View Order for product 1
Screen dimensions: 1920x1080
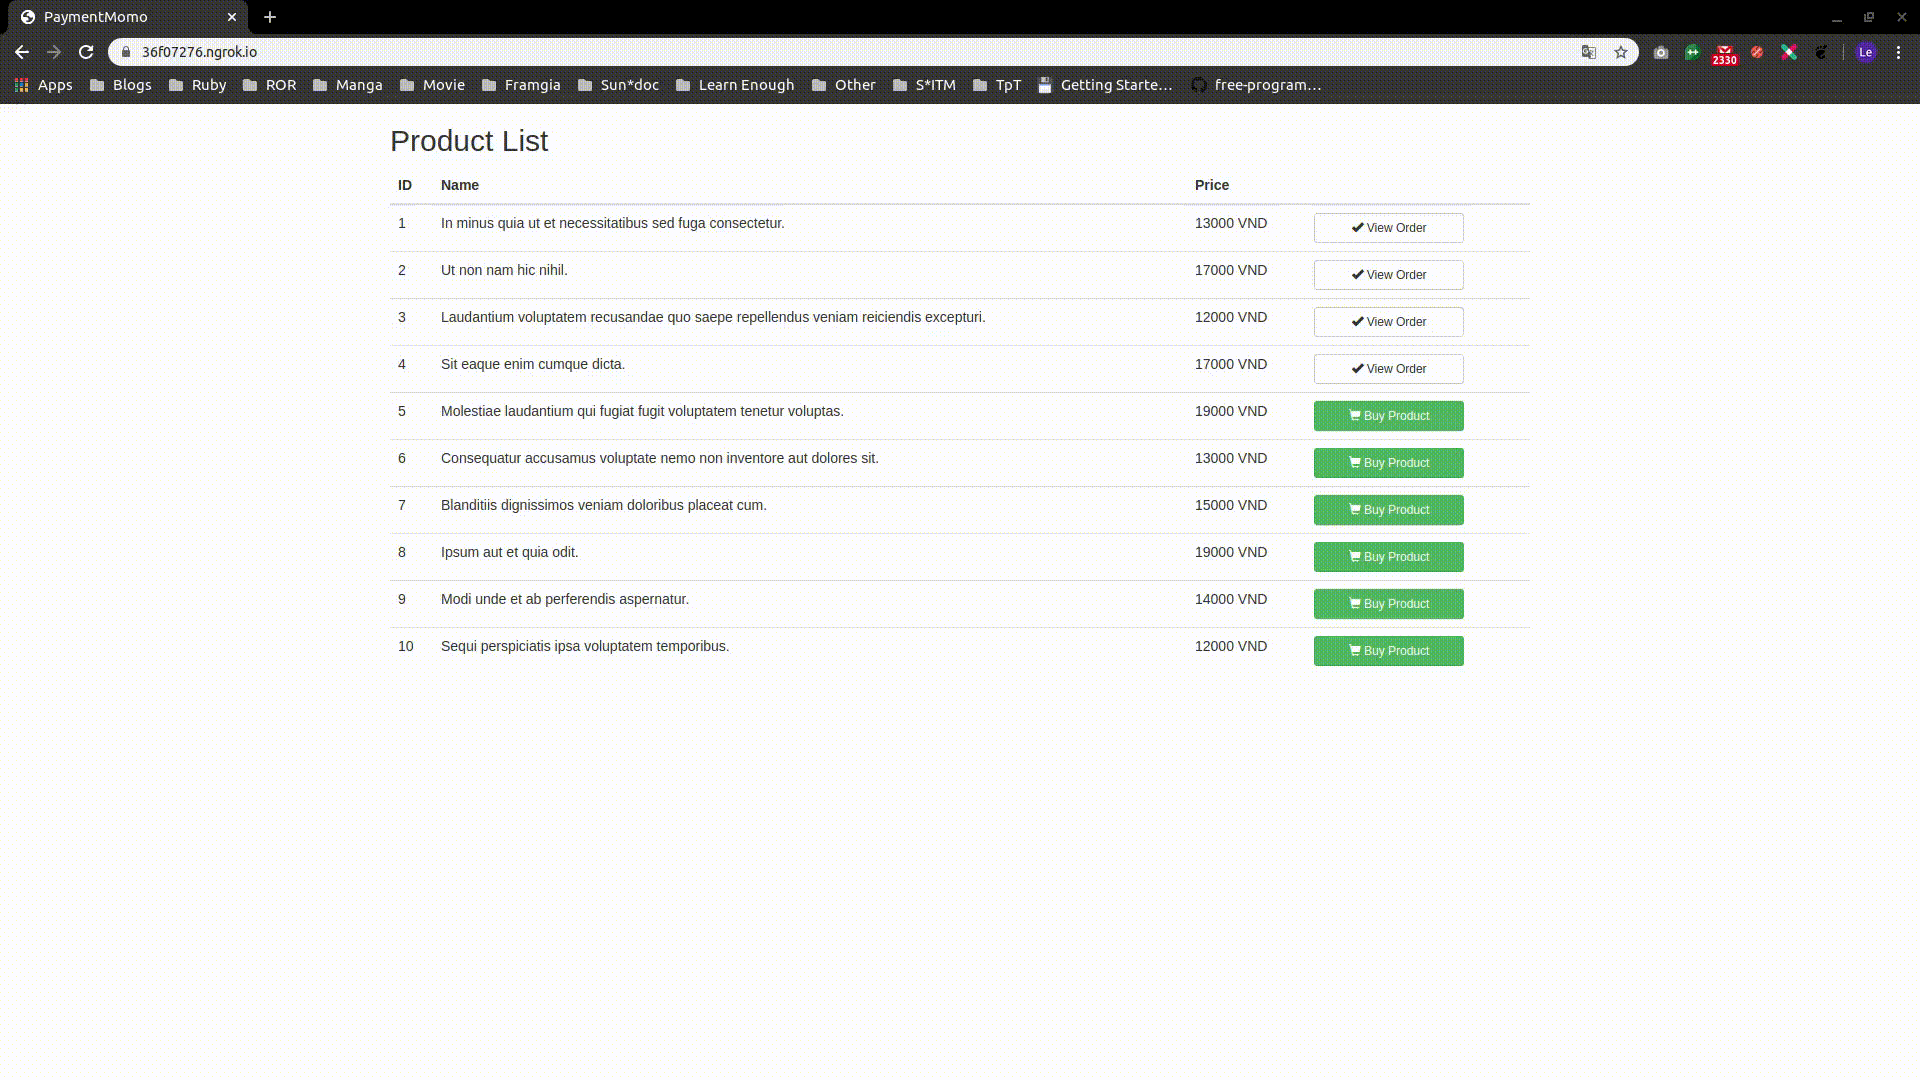click(x=1388, y=228)
